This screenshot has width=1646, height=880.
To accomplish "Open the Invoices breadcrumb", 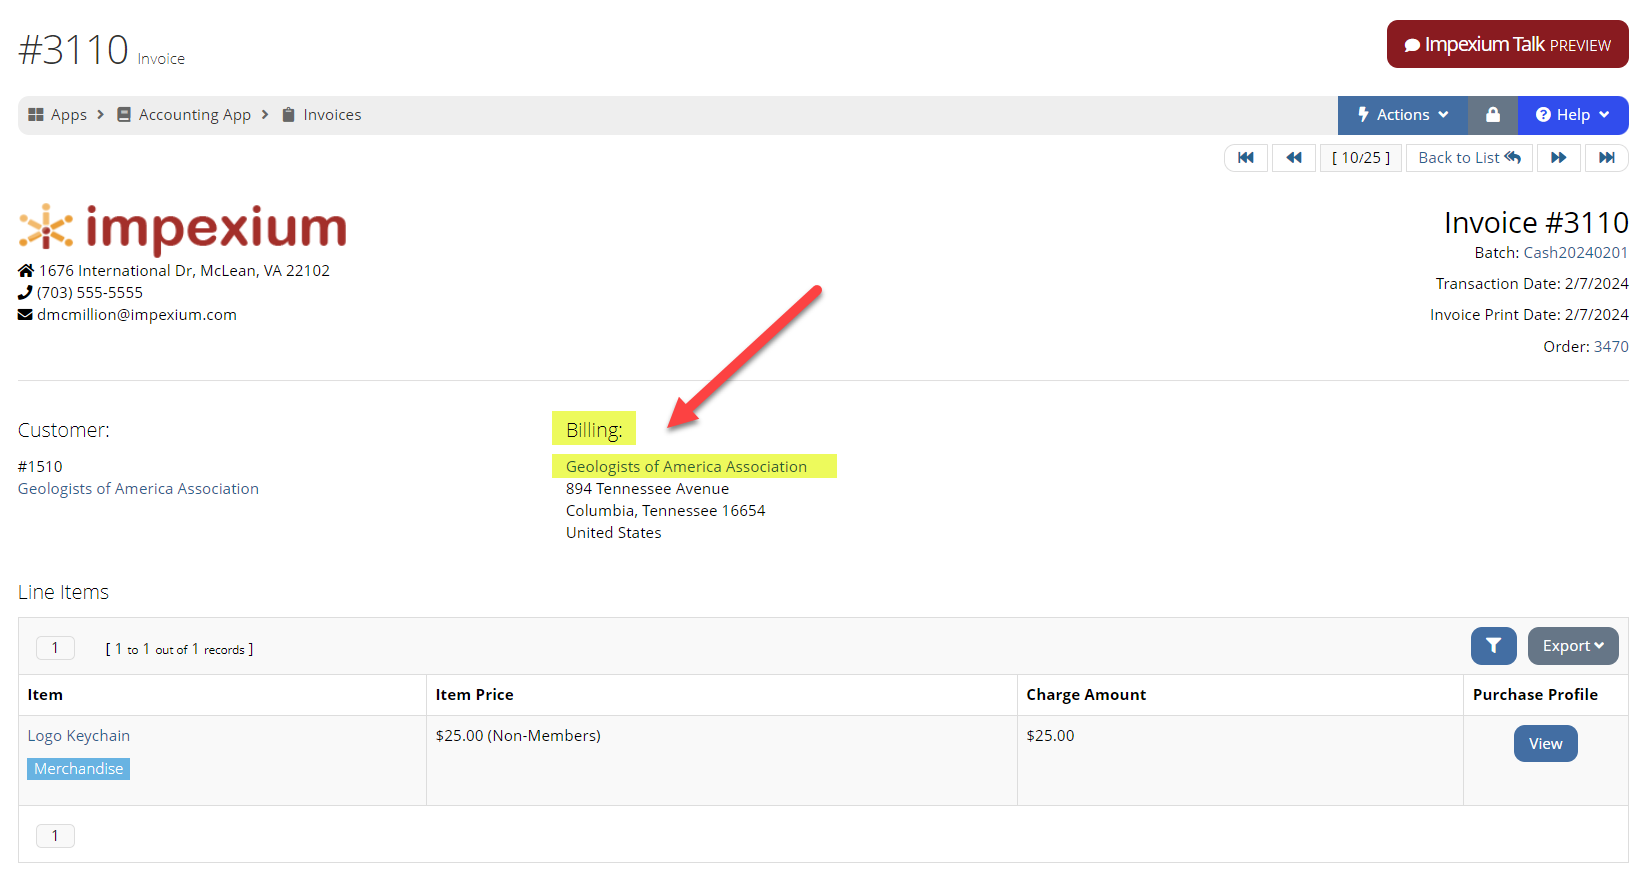I will click(x=321, y=115).
